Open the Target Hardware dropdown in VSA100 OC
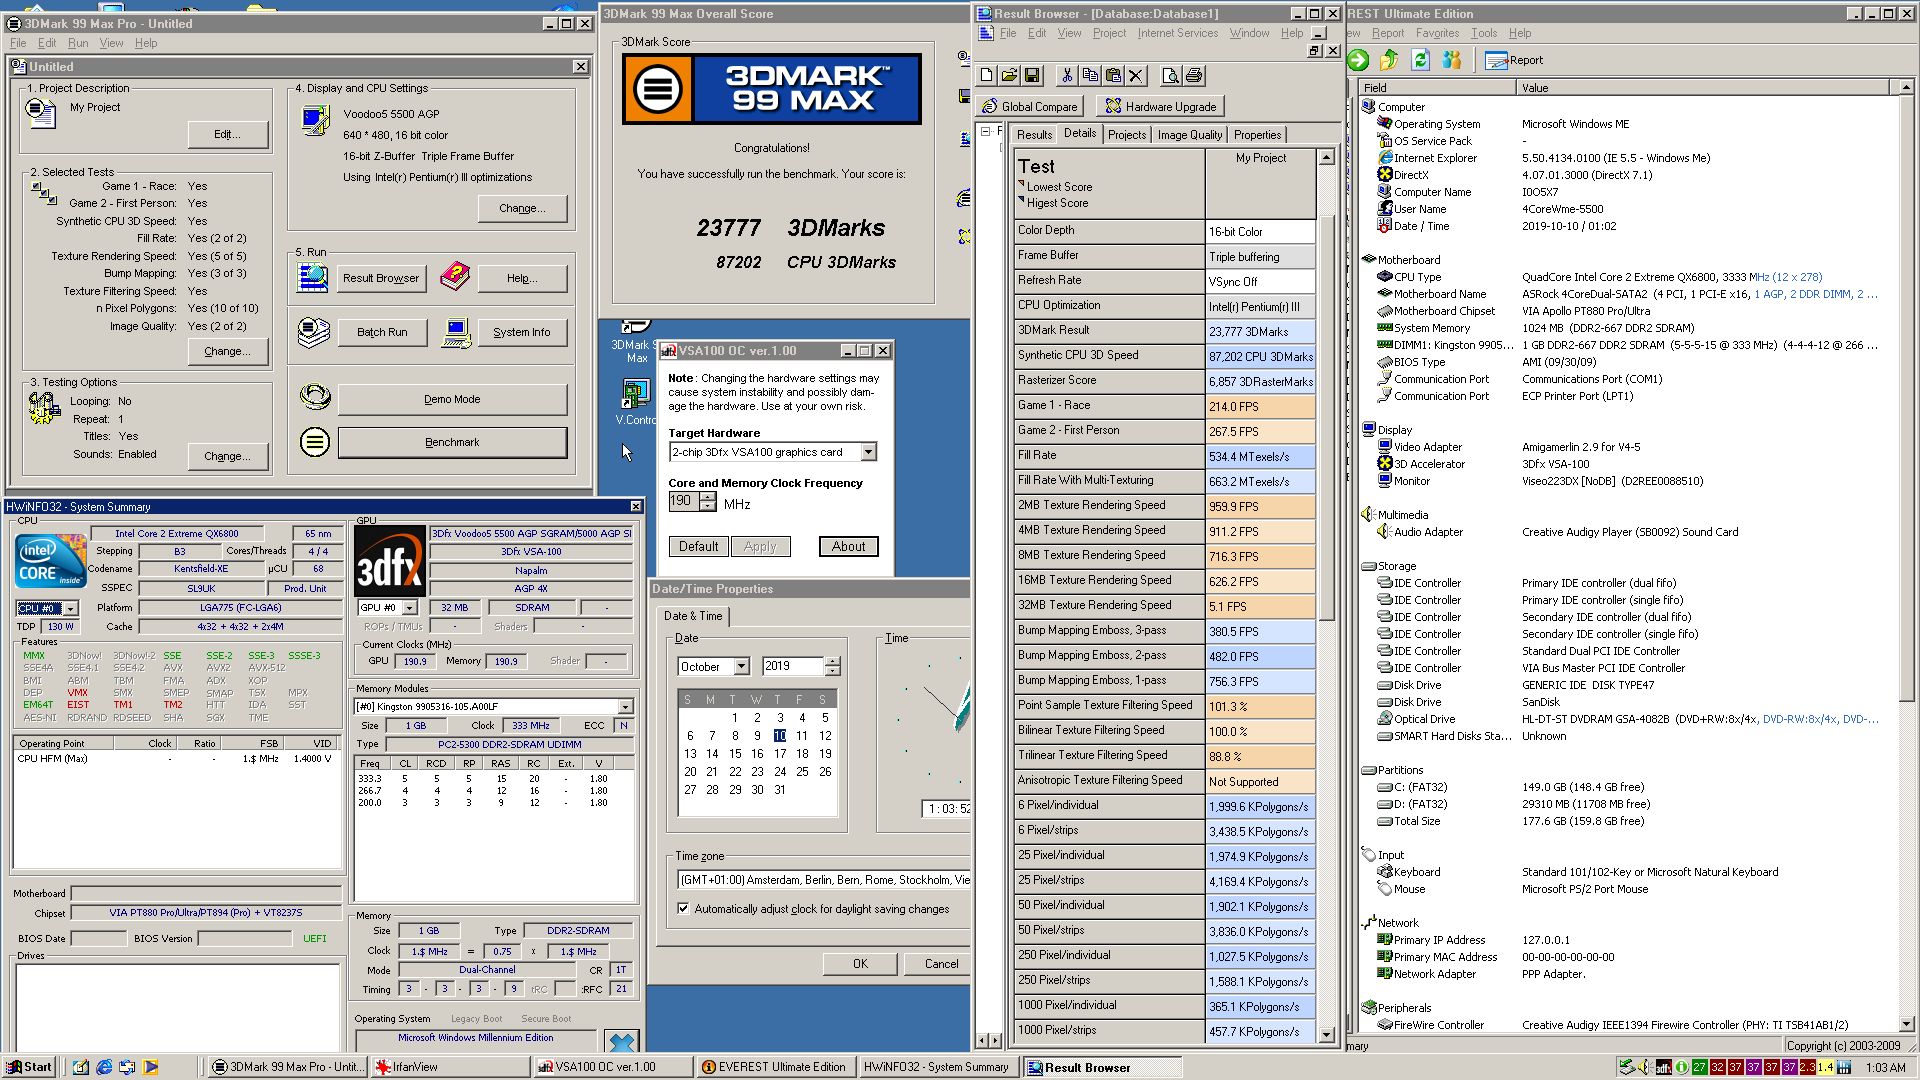The image size is (1920, 1080). point(868,452)
